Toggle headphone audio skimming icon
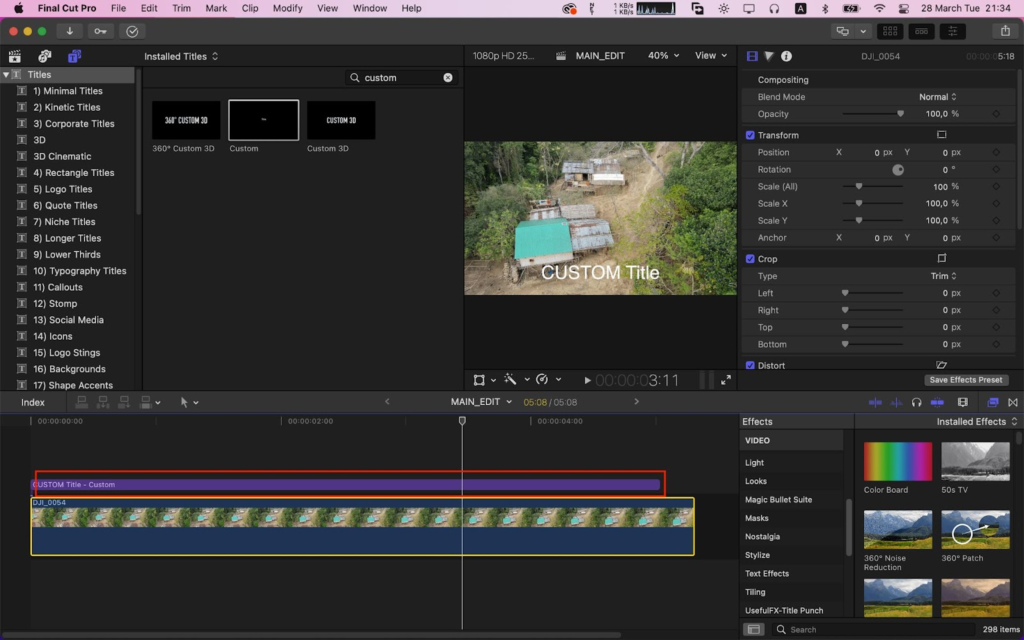 click(x=916, y=402)
